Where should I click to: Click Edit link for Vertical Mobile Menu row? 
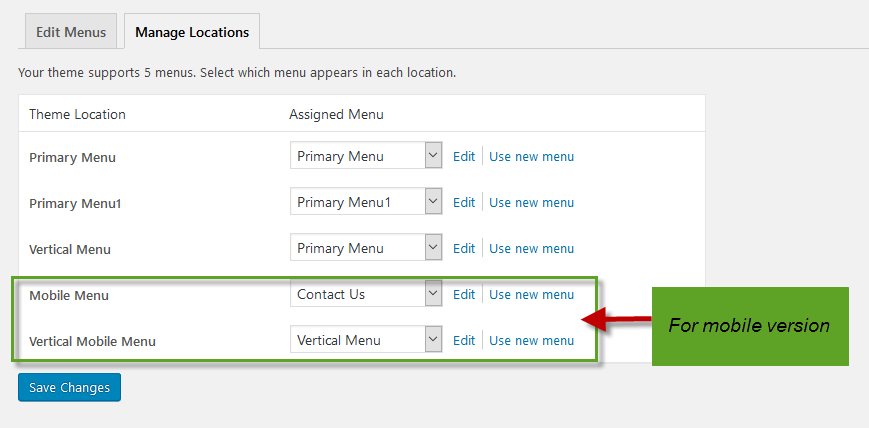click(464, 340)
